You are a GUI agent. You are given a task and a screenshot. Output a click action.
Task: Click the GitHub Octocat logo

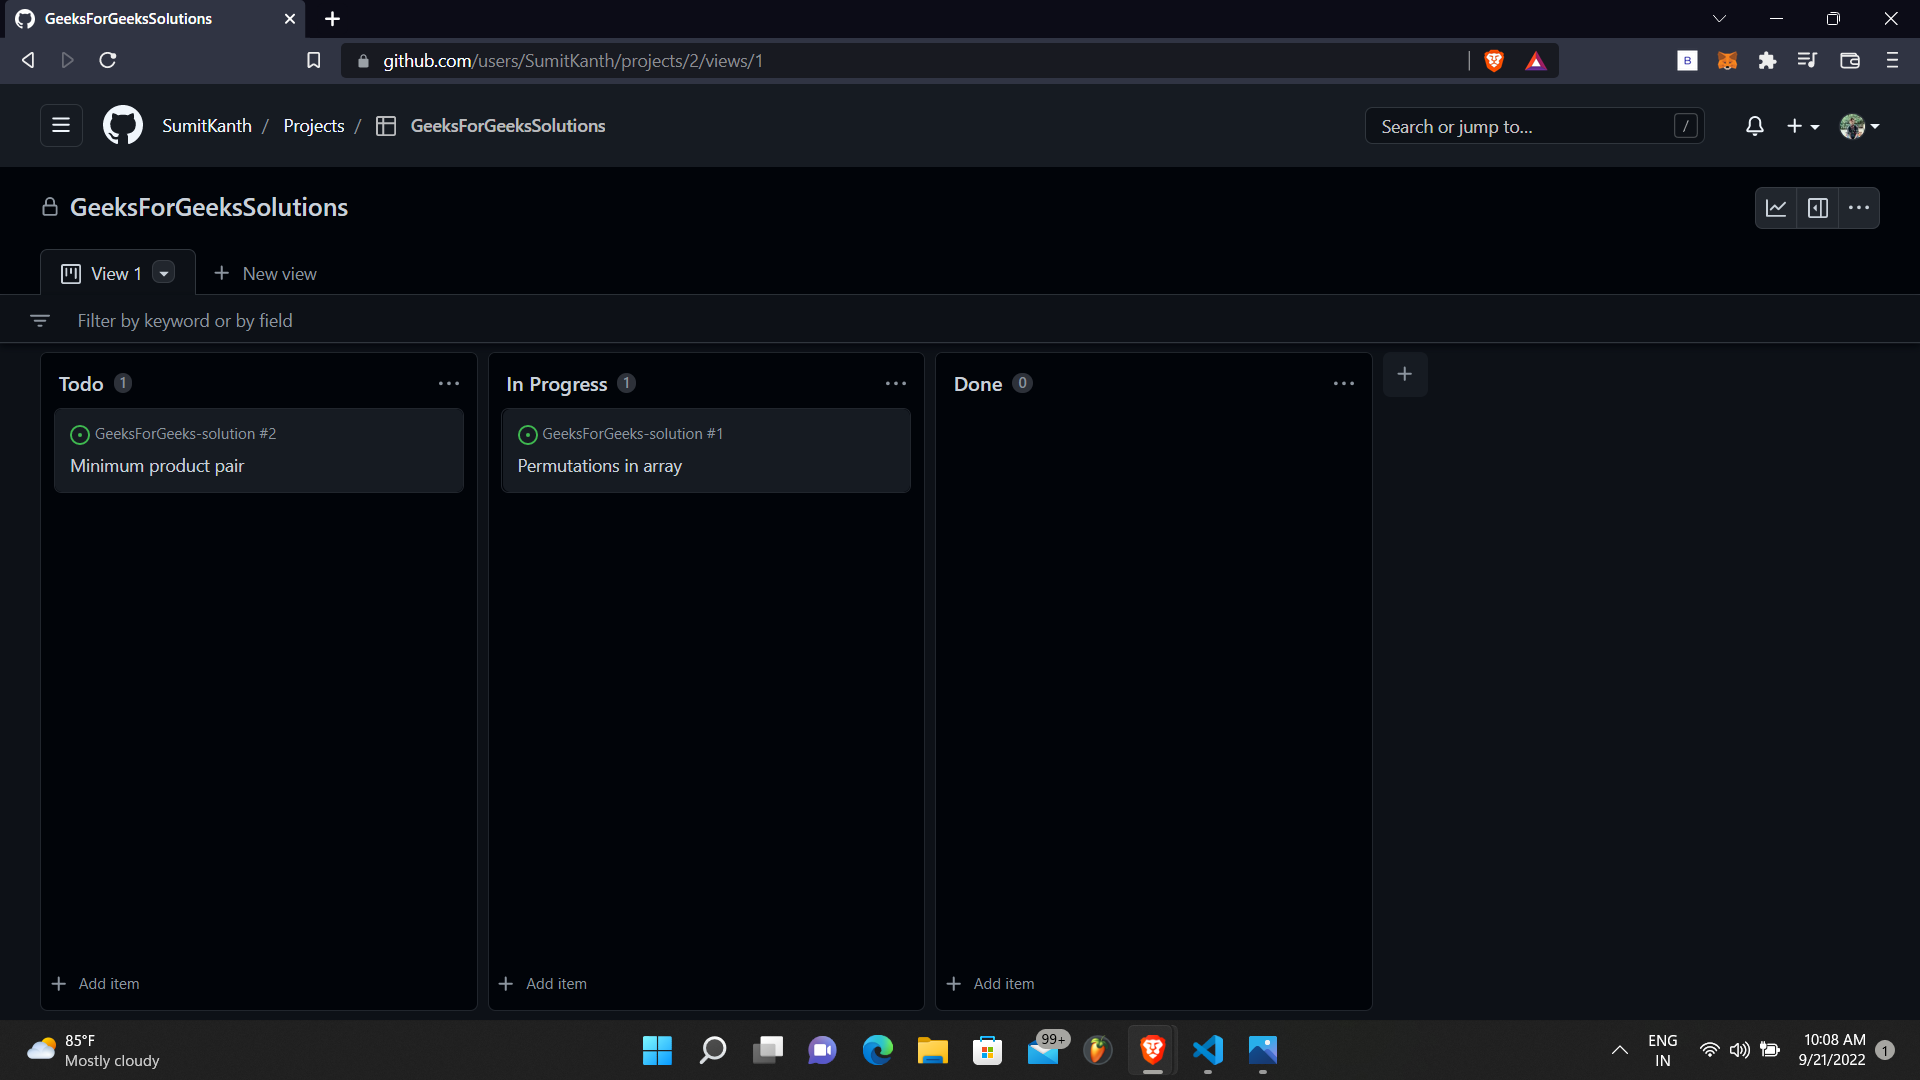click(x=123, y=126)
